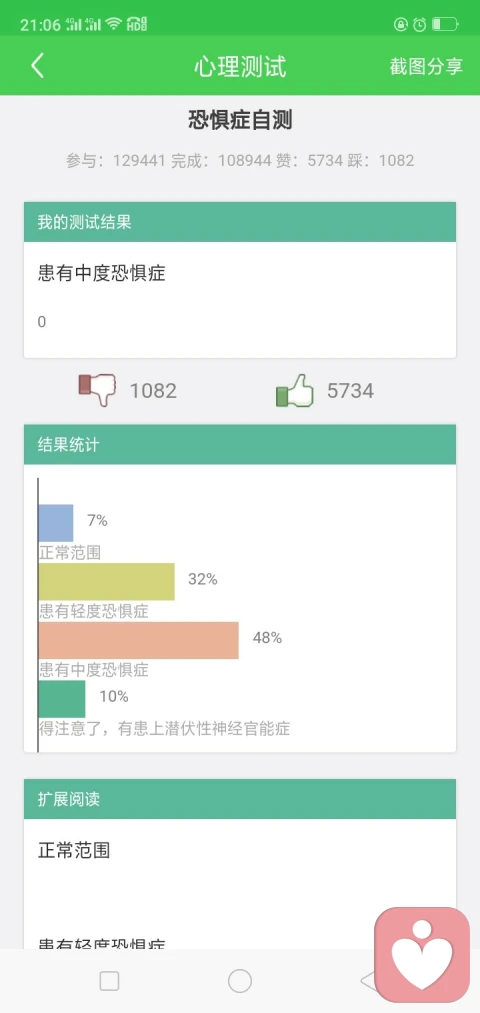
Task: Click the blue 7% bar
Action: (x=56, y=523)
